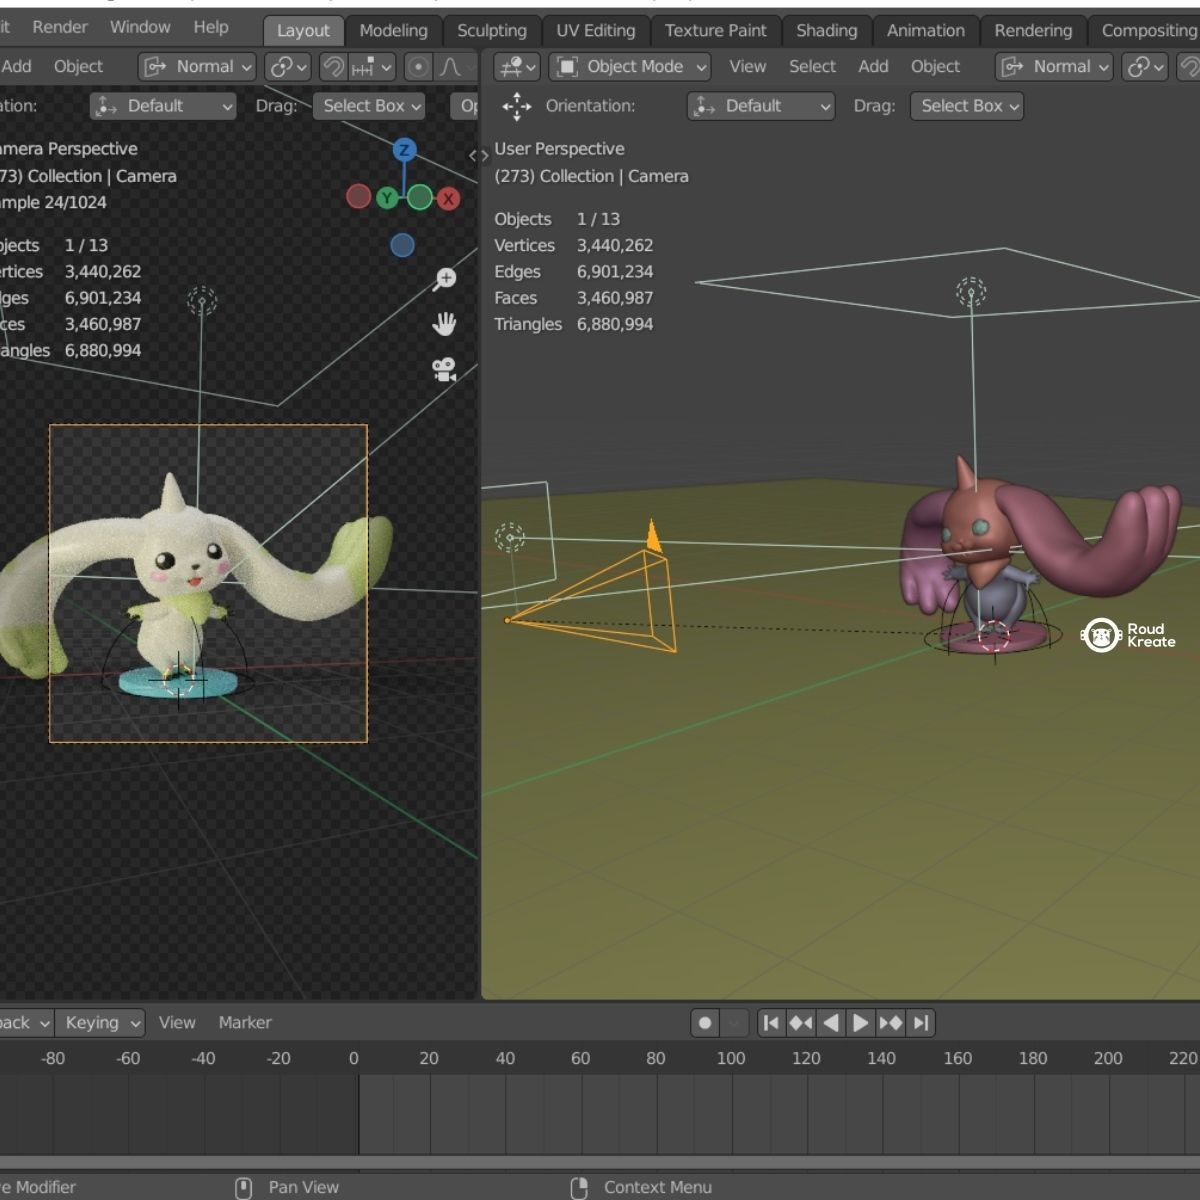Screen dimensions: 1200x1200
Task: Click the right viewport move tool icon
Action: point(517,106)
